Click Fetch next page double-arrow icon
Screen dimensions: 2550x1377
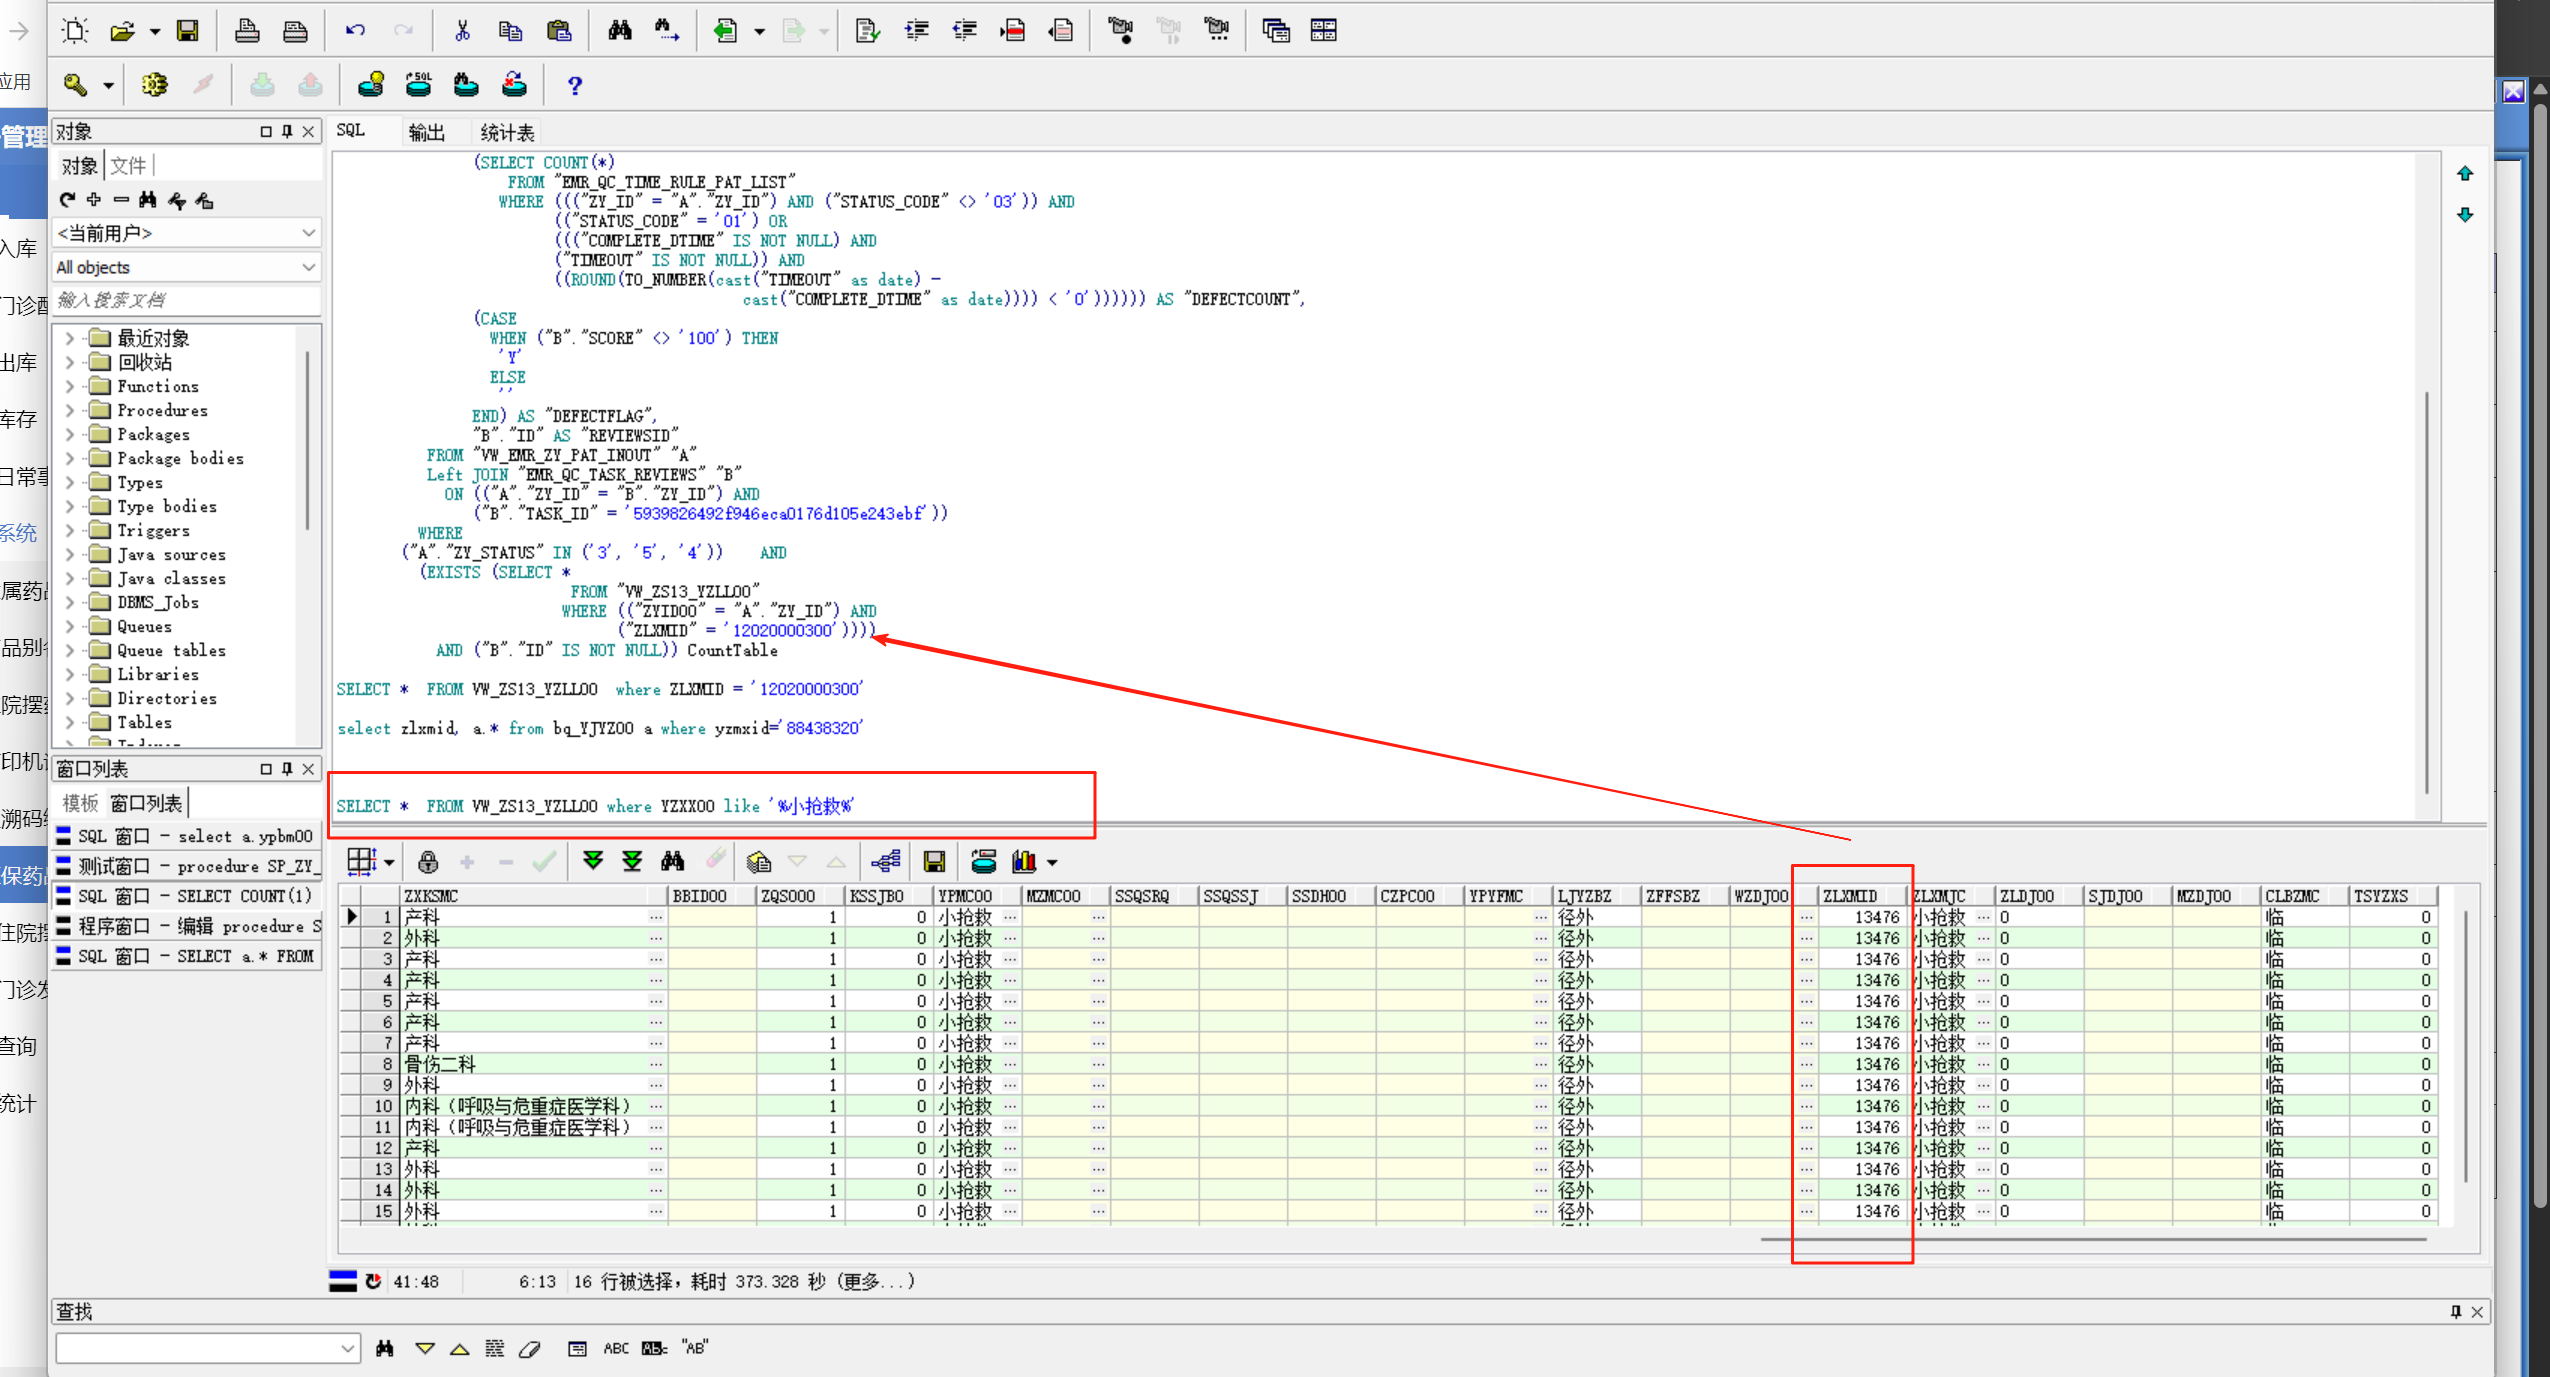[x=593, y=861]
